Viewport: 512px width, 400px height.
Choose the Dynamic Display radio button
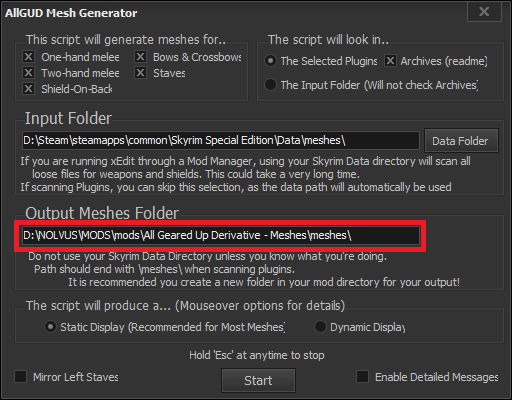[320, 327]
